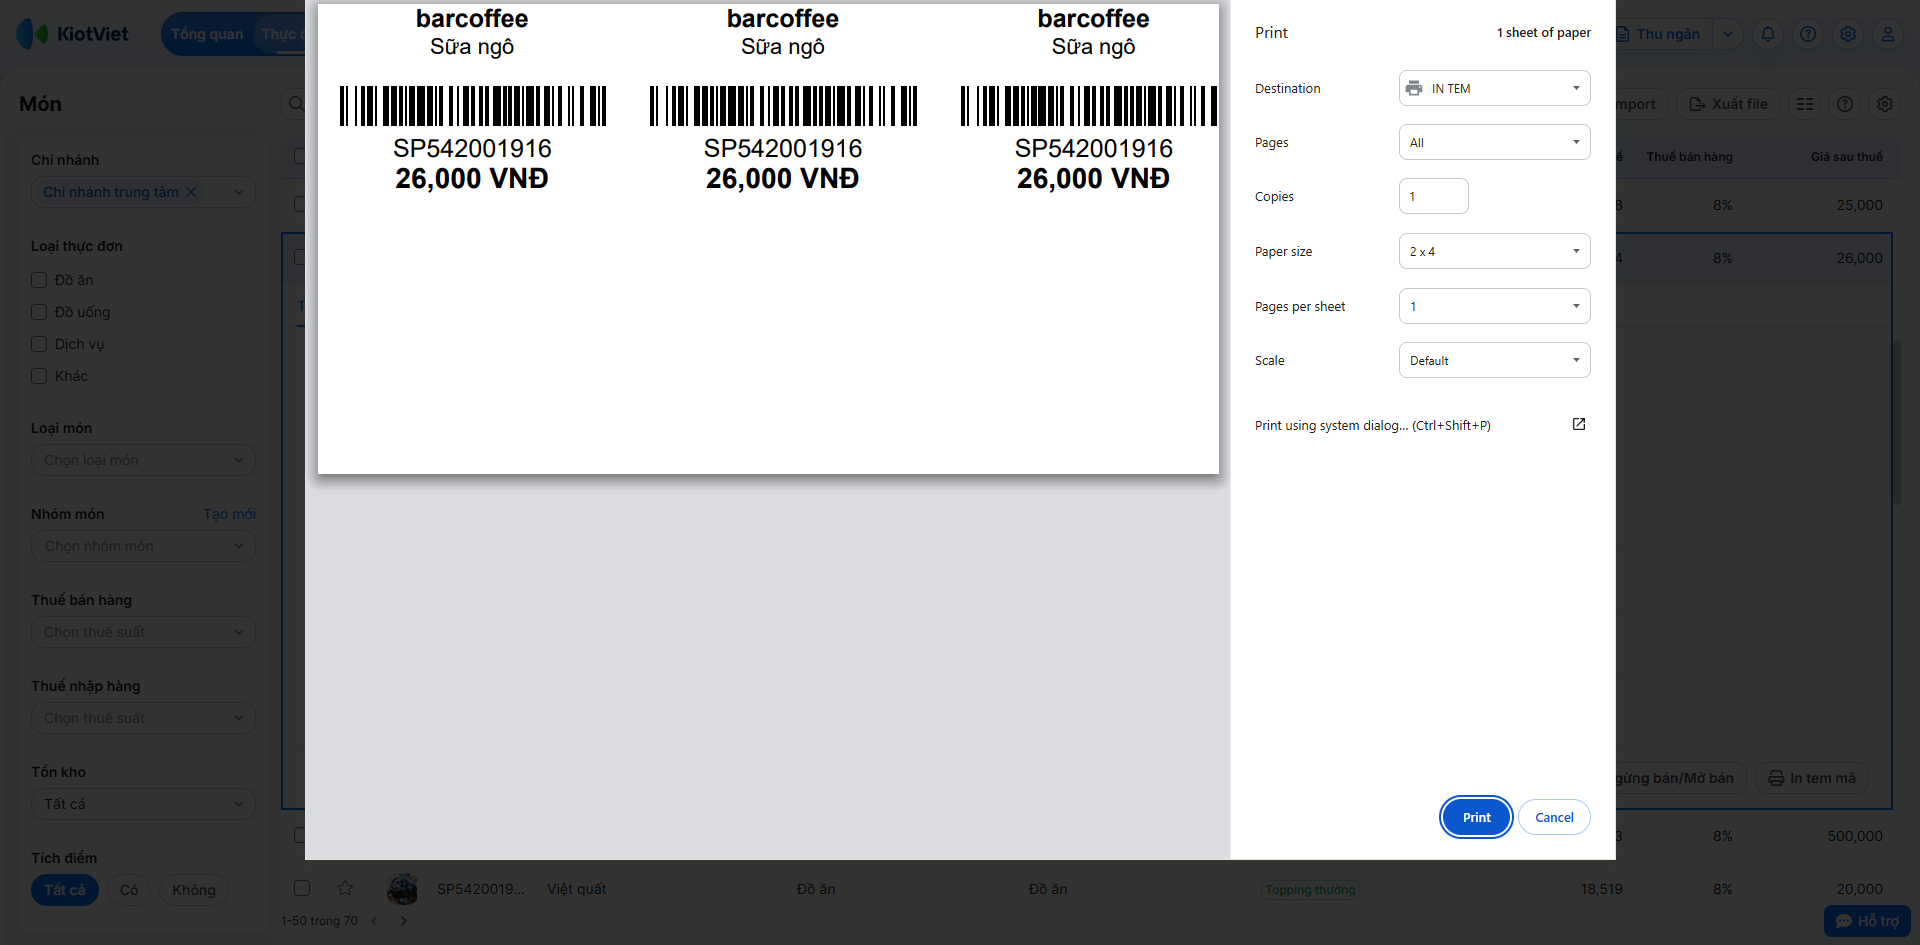Open notifications bell icon
The image size is (1920, 945).
(x=1768, y=34)
